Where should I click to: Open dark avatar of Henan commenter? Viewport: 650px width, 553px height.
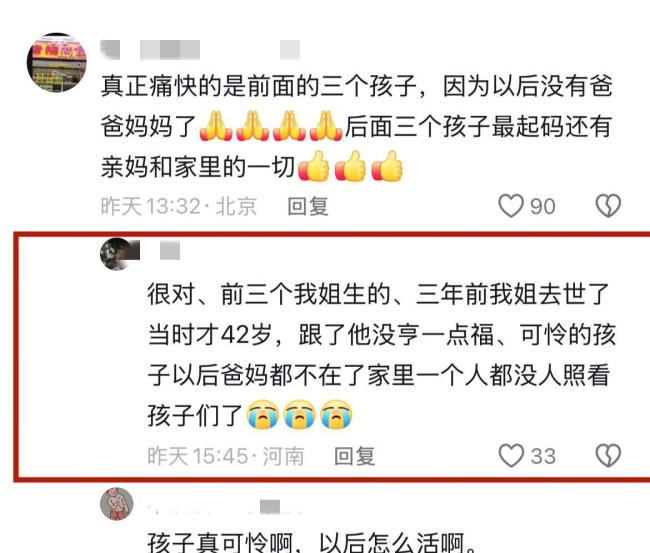[x=119, y=254]
